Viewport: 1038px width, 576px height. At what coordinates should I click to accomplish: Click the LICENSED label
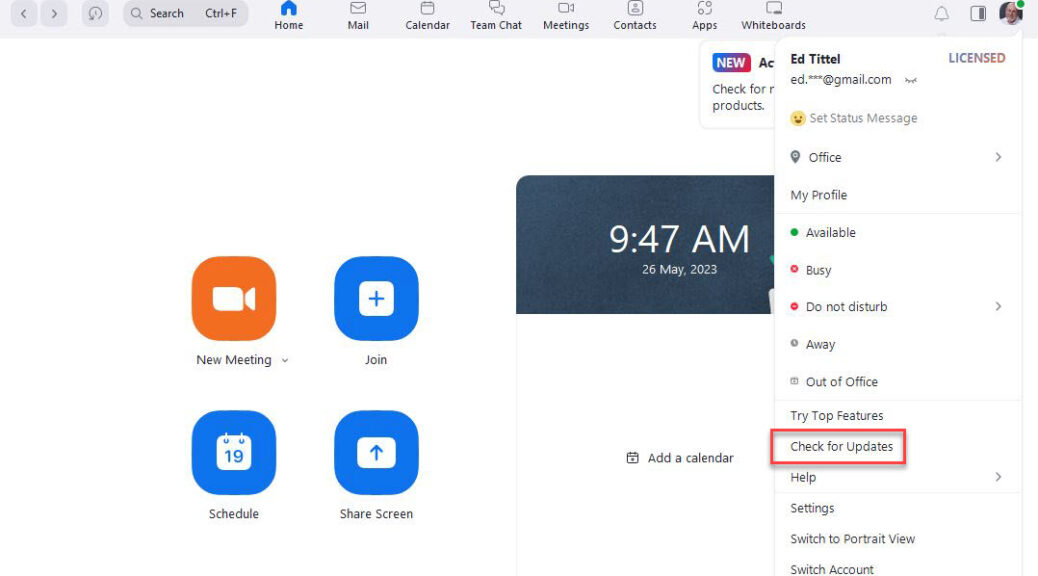pyautogui.click(x=976, y=58)
